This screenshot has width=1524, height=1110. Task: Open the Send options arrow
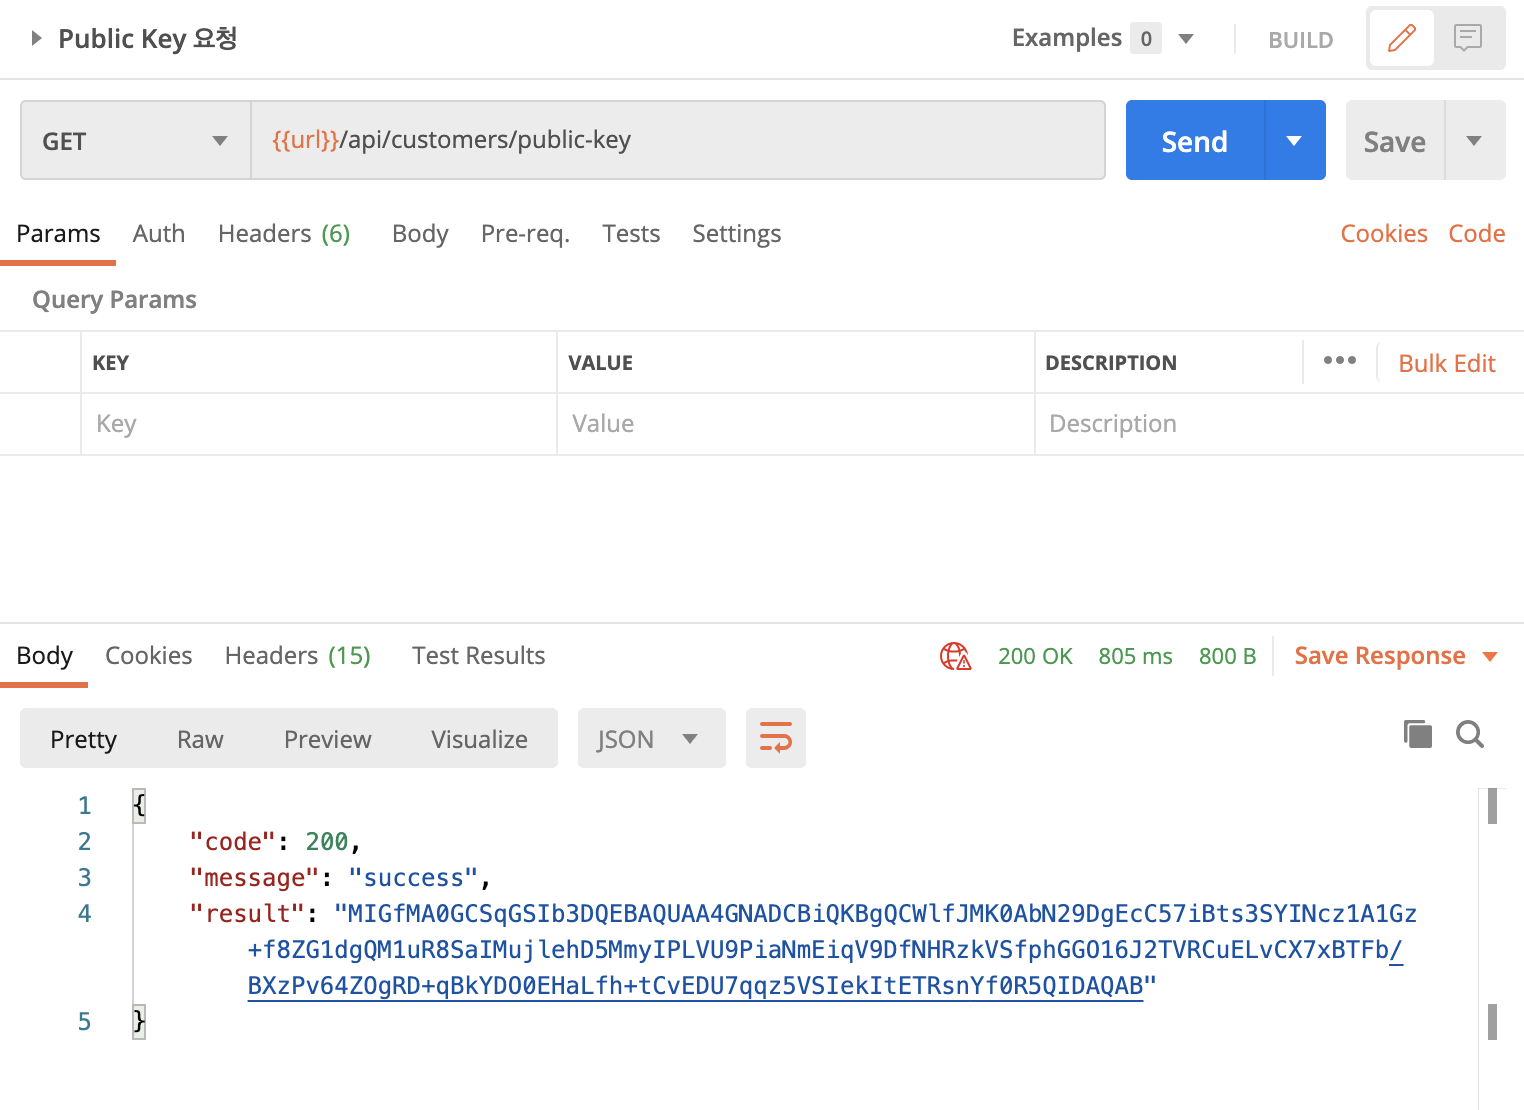coord(1295,141)
